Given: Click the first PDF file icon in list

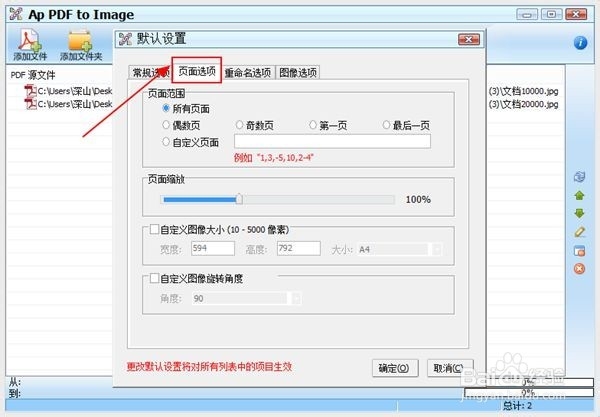Looking at the screenshot, I should tap(30, 91).
